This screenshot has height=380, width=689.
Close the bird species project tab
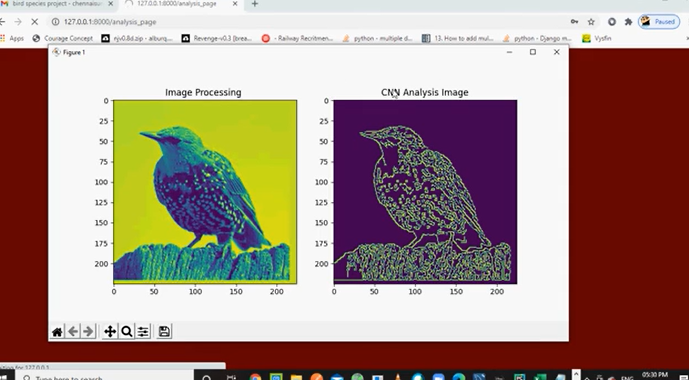tap(111, 4)
